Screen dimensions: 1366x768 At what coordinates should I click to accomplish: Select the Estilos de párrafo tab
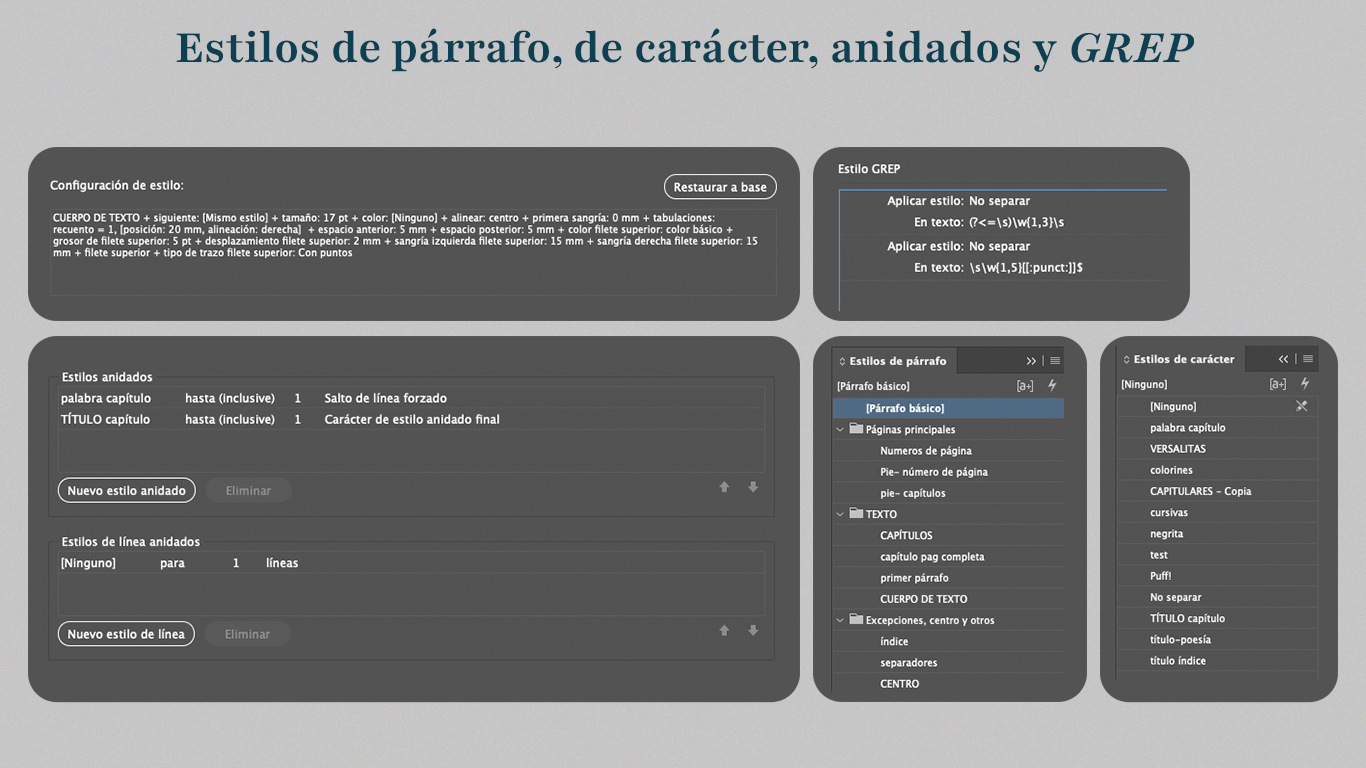coord(895,361)
